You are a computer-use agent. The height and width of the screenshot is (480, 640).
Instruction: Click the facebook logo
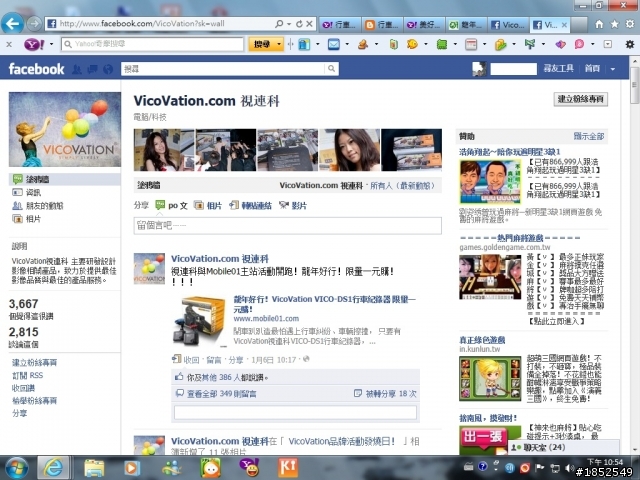click(36, 69)
